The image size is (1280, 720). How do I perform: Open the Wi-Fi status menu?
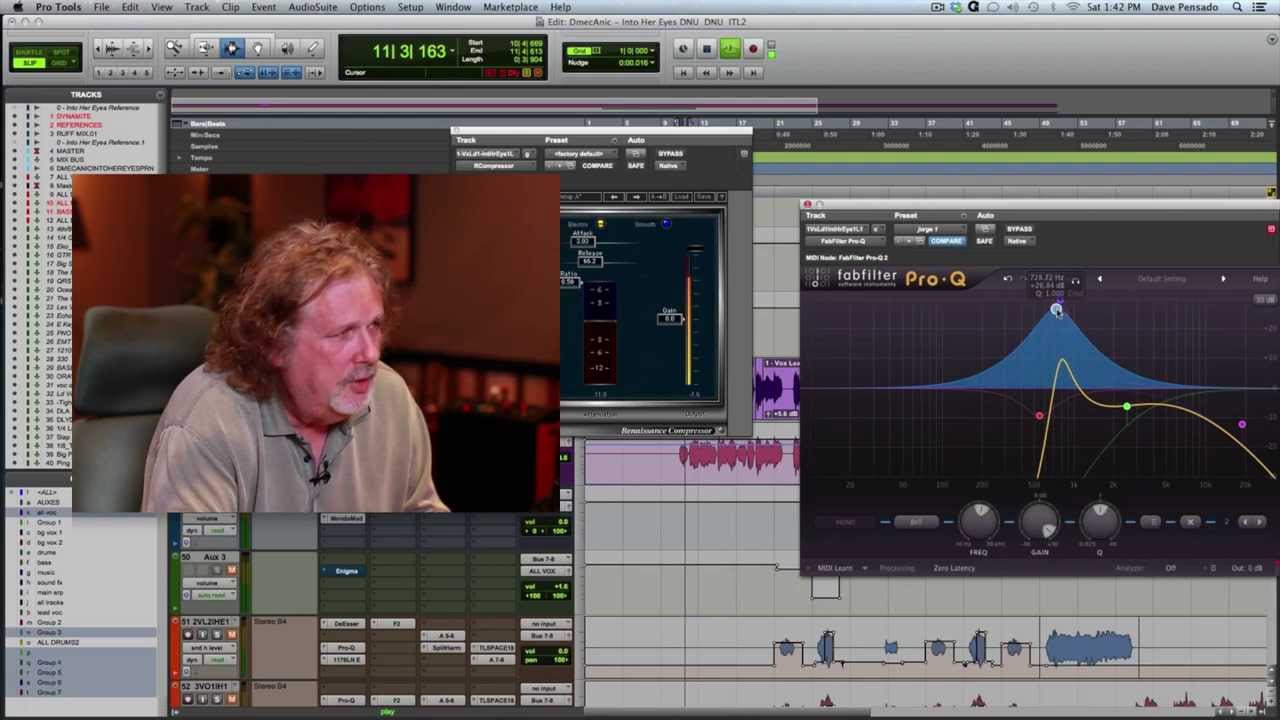[x=1073, y=7]
